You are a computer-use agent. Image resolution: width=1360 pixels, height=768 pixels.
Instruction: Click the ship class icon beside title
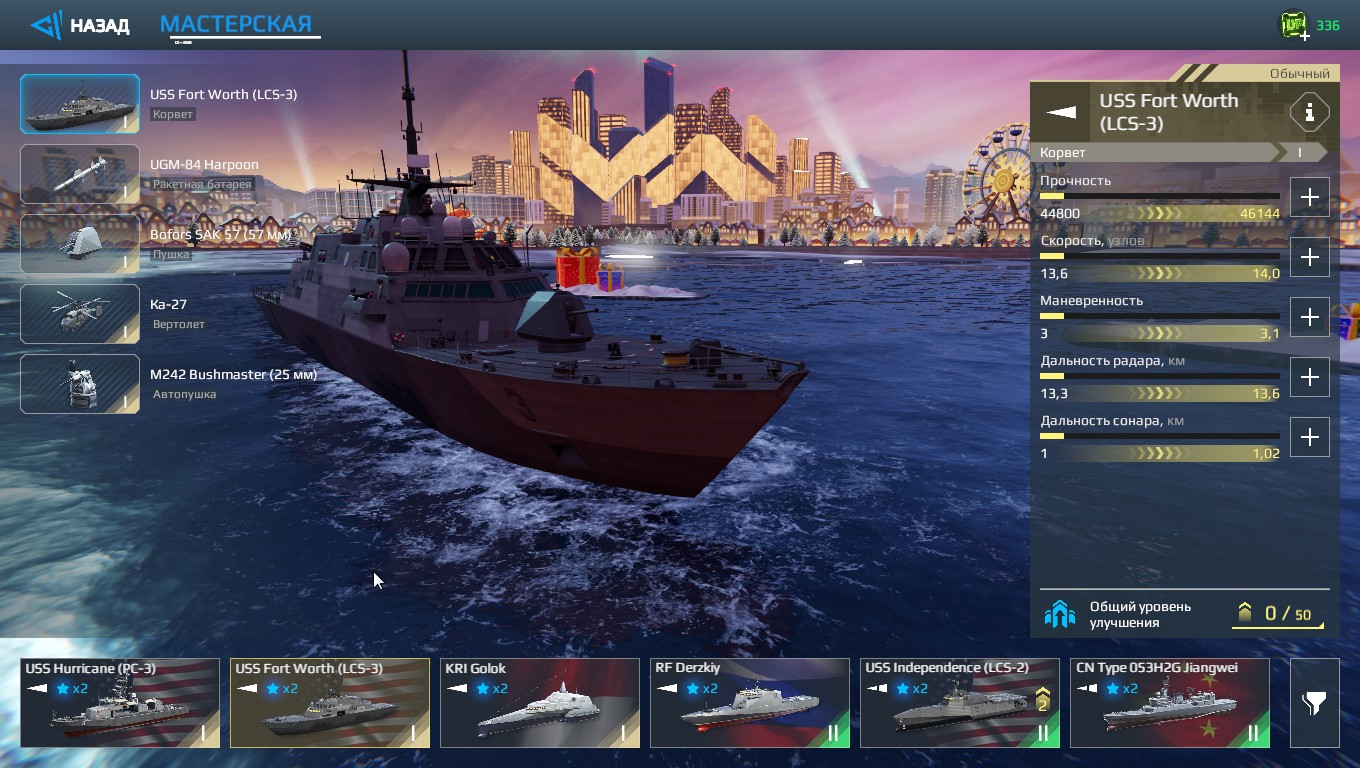click(1061, 112)
